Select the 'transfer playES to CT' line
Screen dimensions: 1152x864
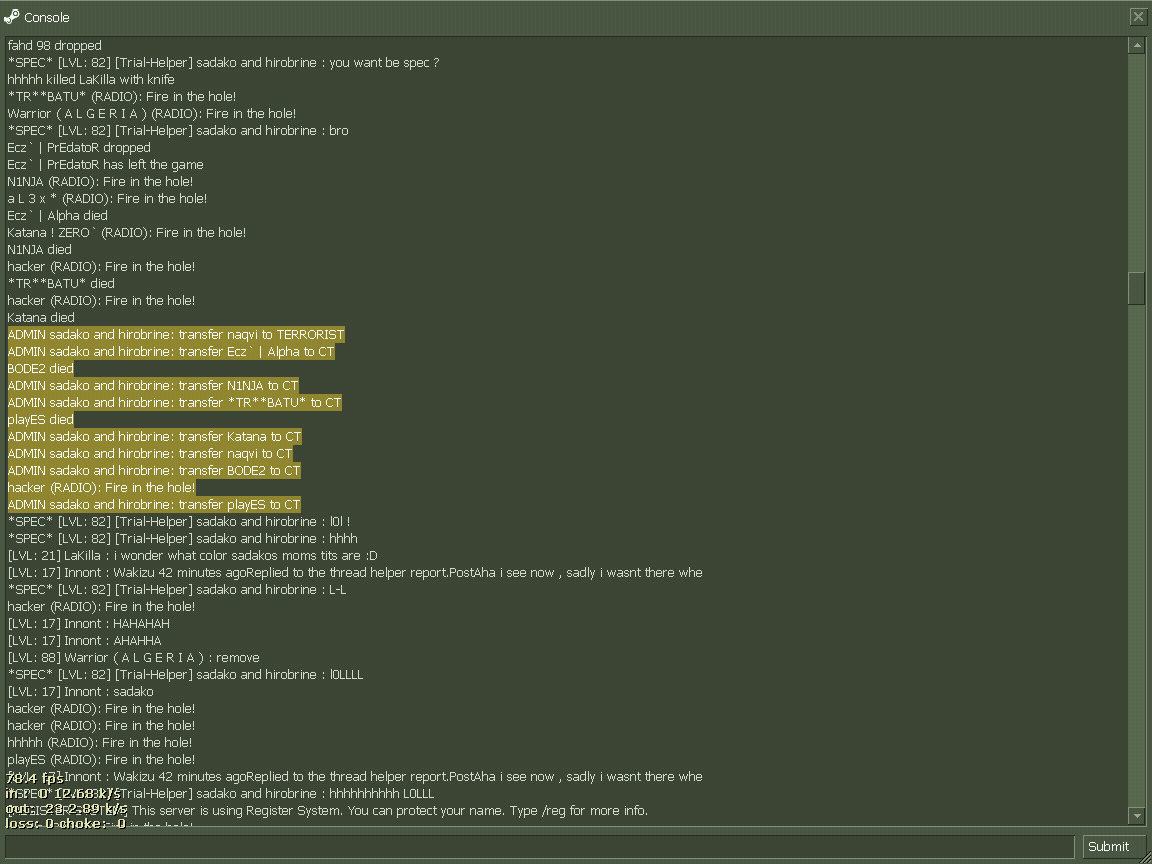tap(154, 505)
